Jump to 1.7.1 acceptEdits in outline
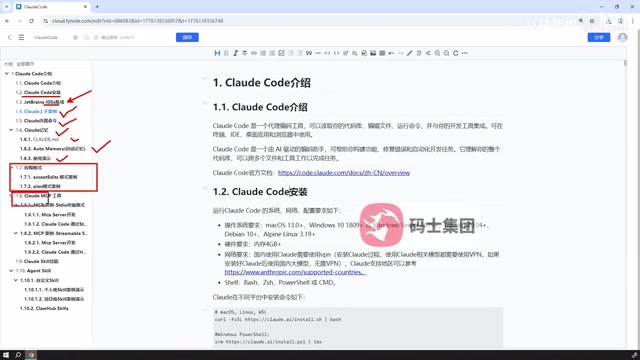The width and height of the screenshot is (640, 360). [48, 177]
